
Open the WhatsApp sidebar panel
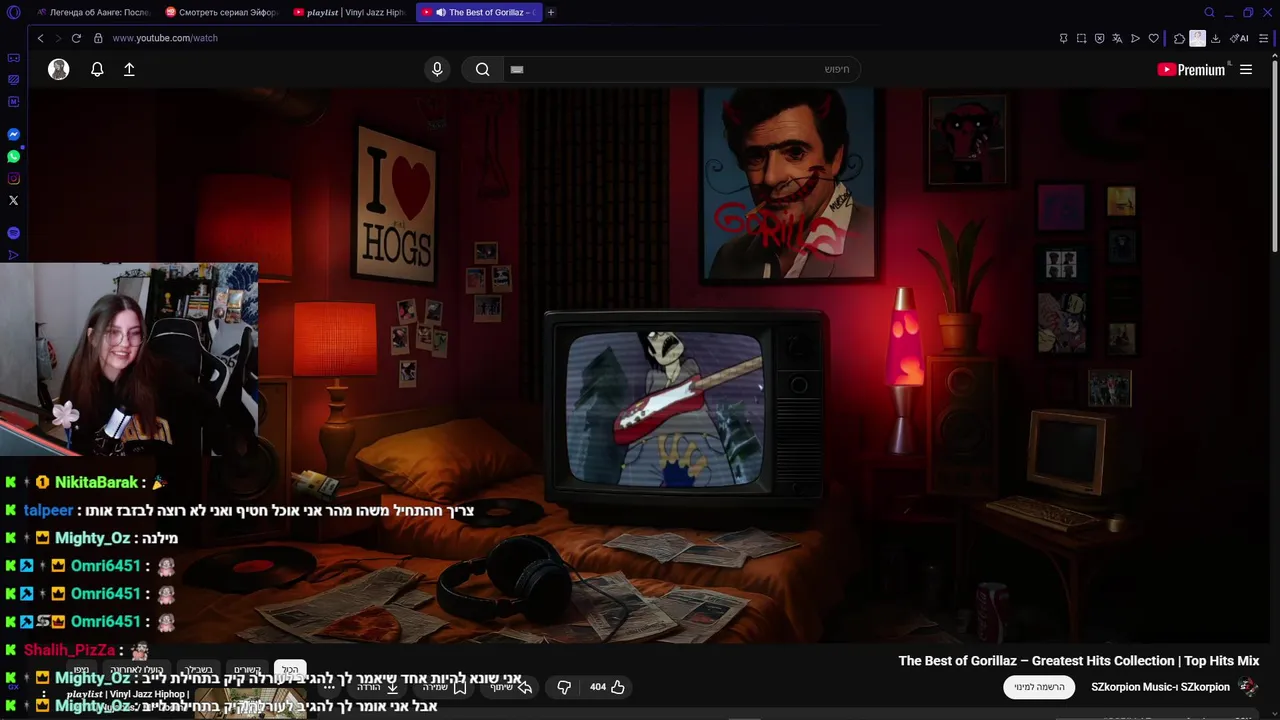(13, 156)
